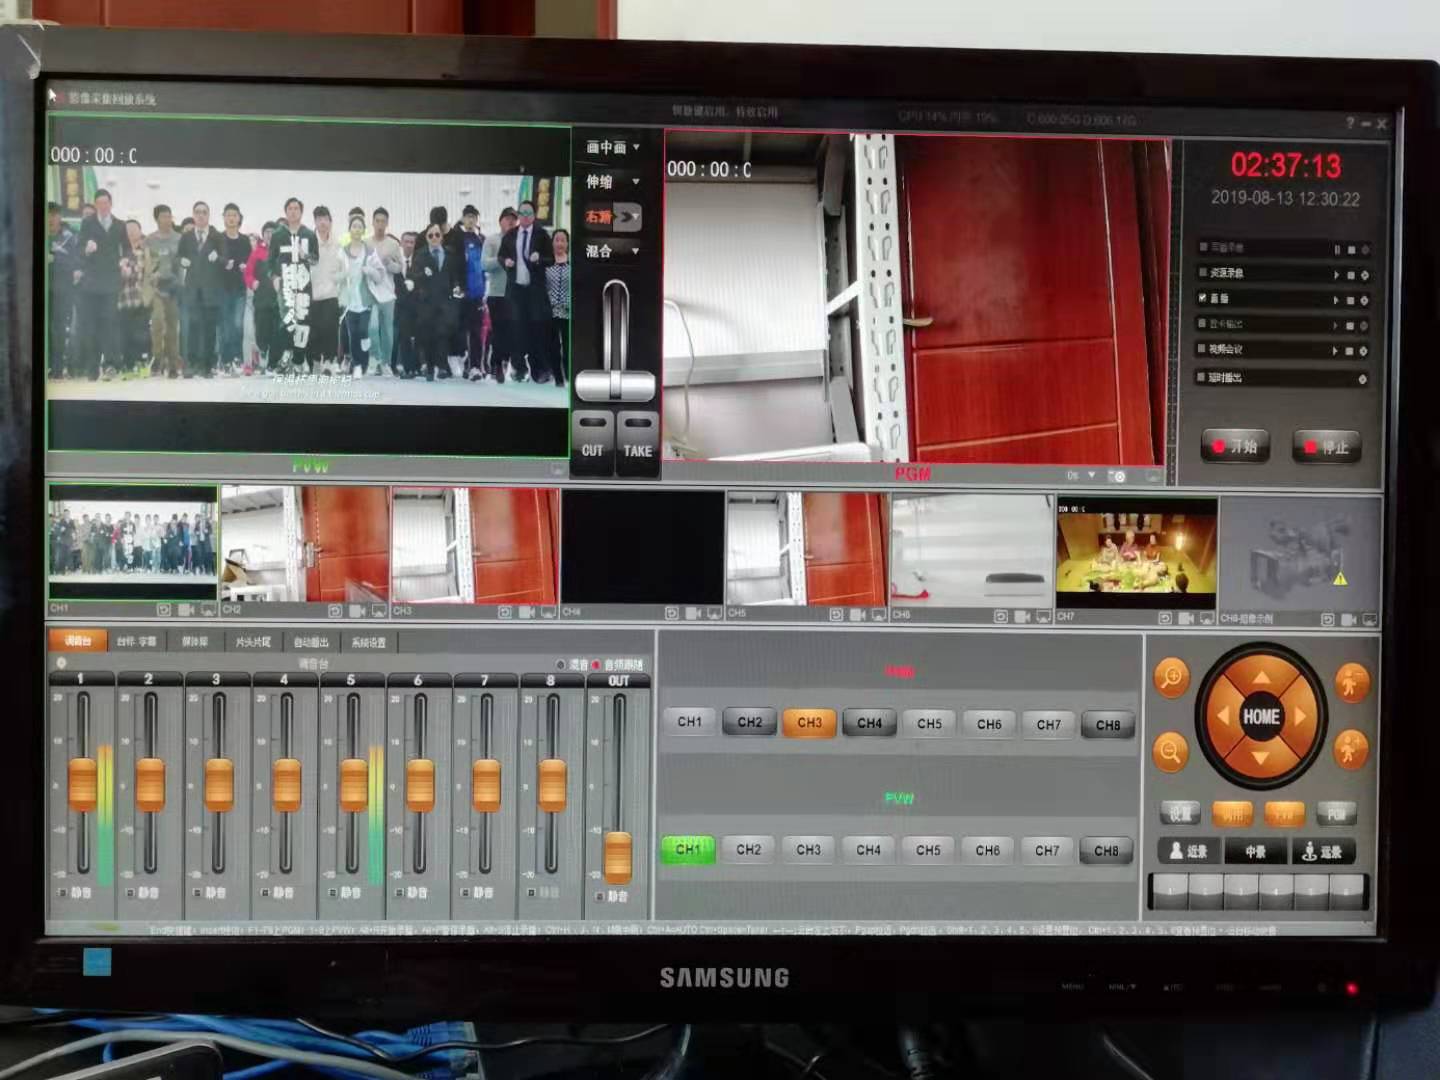
Task: Click the settings gear on the 延时播出 row
Action: point(1363,379)
